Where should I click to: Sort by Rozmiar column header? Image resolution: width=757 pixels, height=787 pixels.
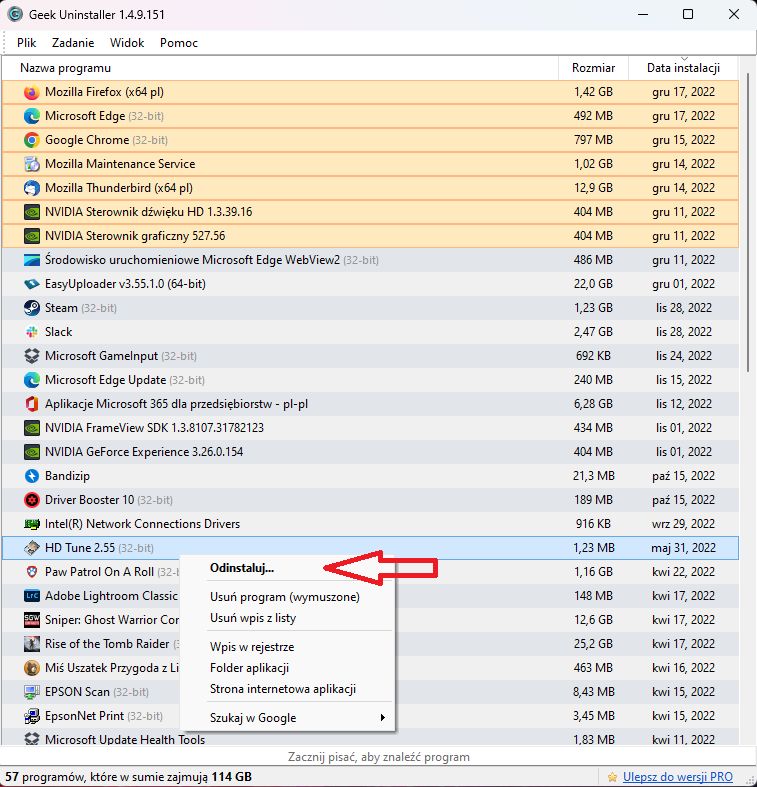(x=593, y=68)
